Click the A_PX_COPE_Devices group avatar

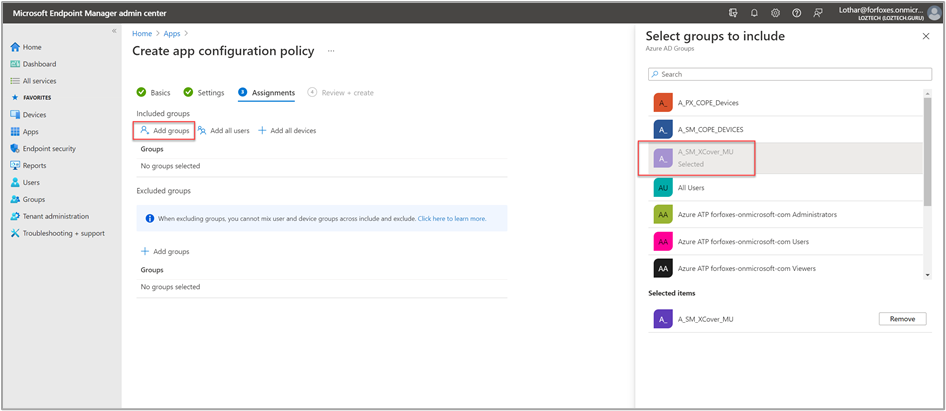coord(662,103)
